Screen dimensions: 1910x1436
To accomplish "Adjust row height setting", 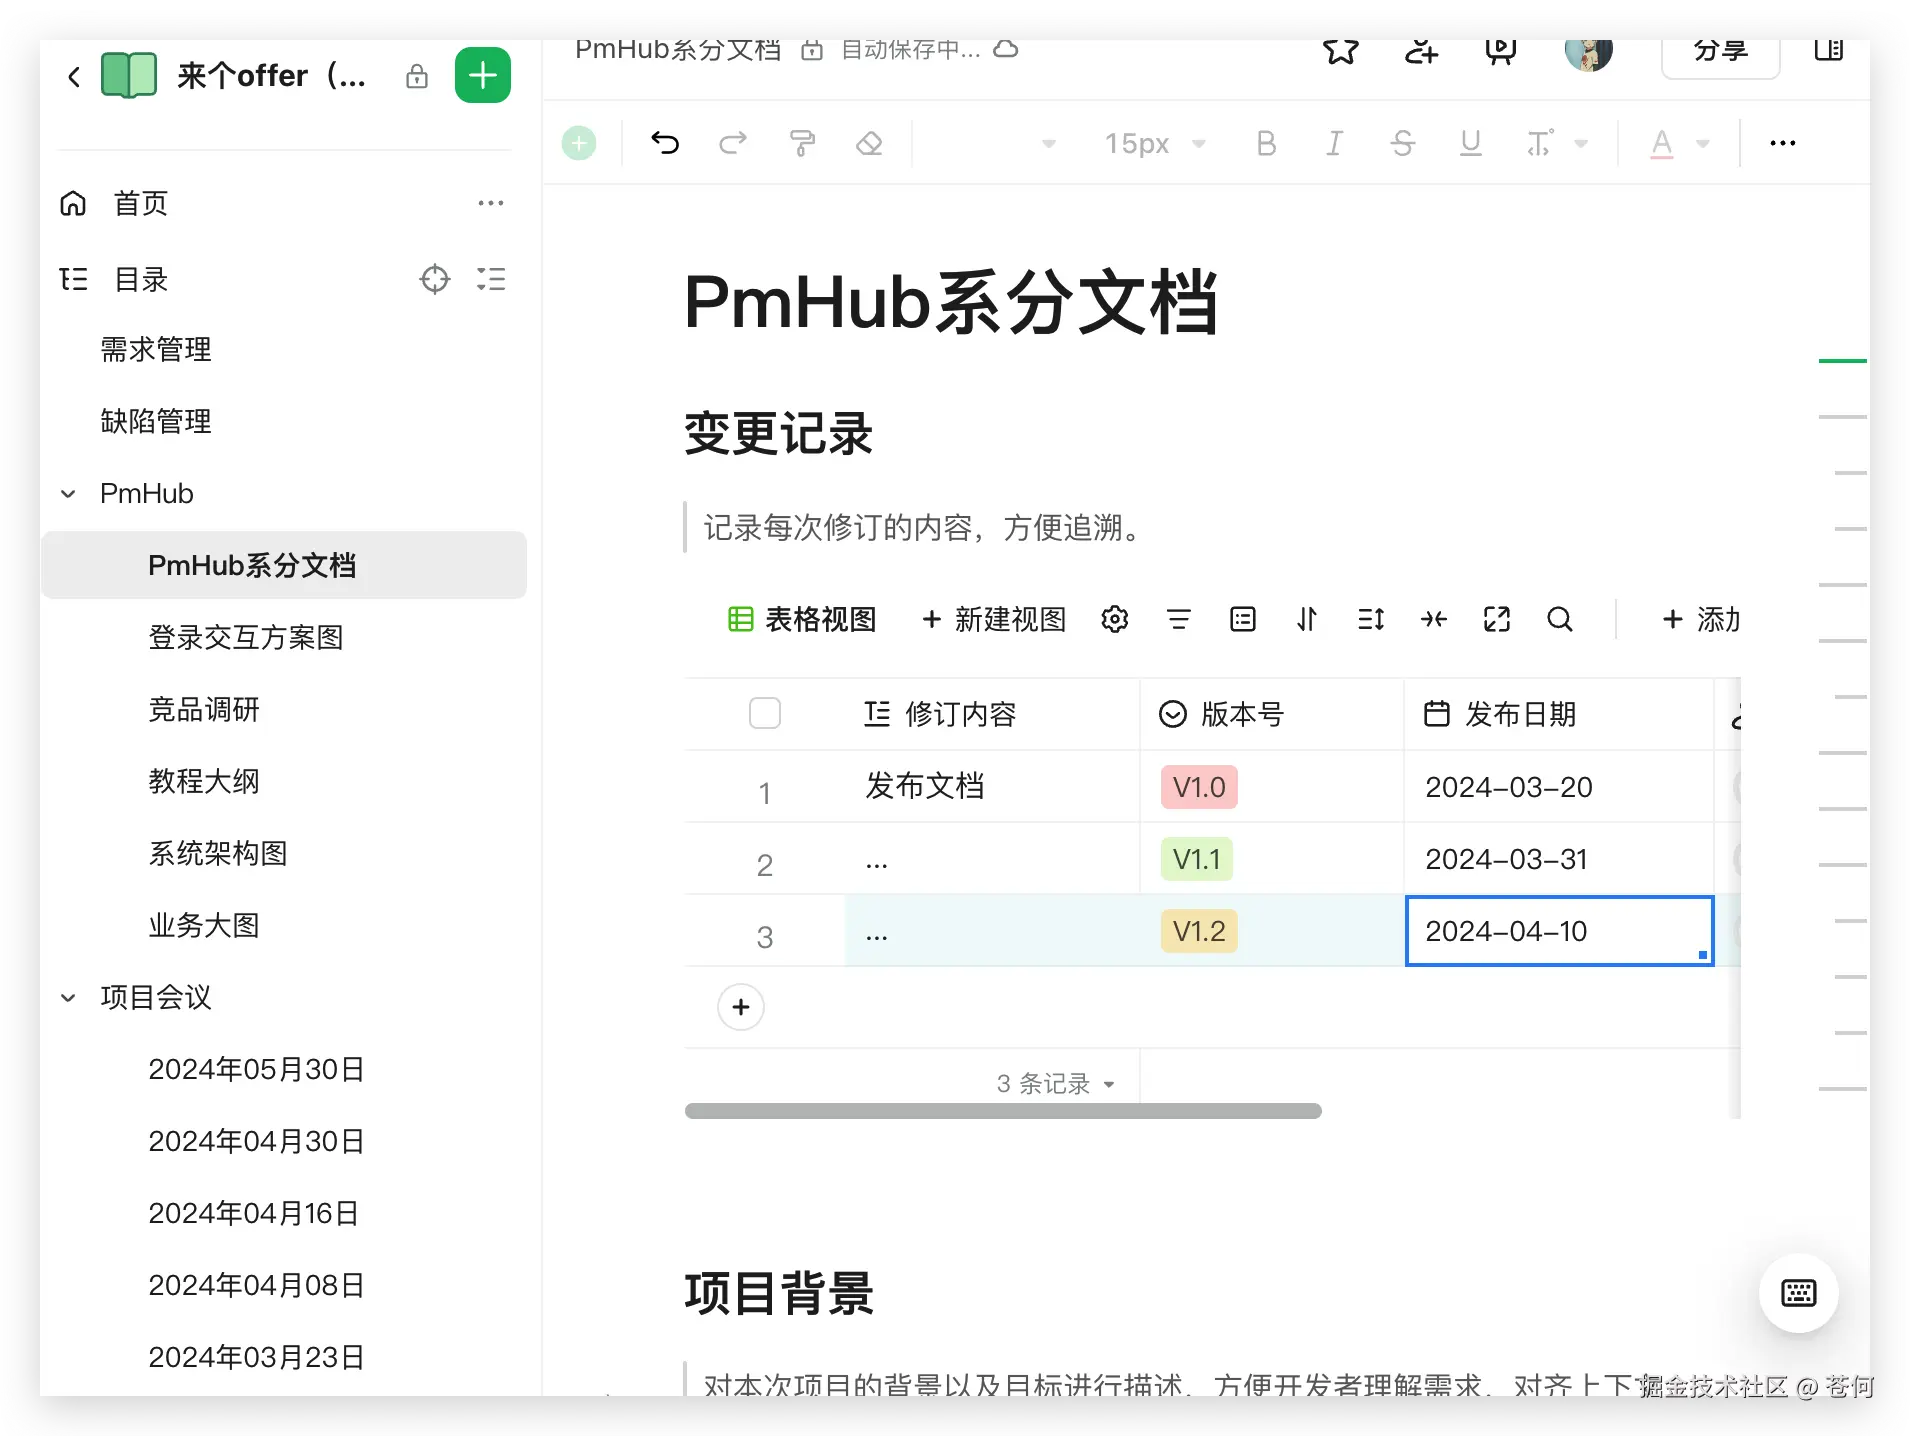I will point(1371,620).
